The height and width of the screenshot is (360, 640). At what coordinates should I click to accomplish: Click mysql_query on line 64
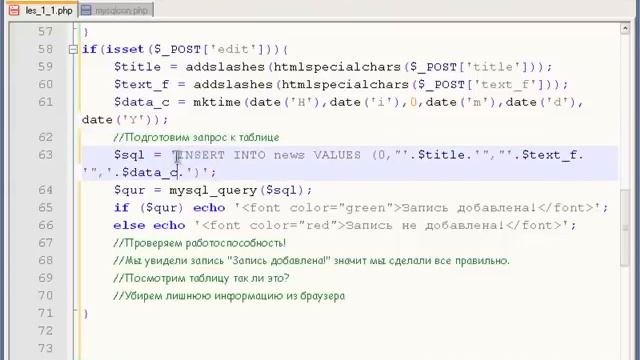point(213,190)
